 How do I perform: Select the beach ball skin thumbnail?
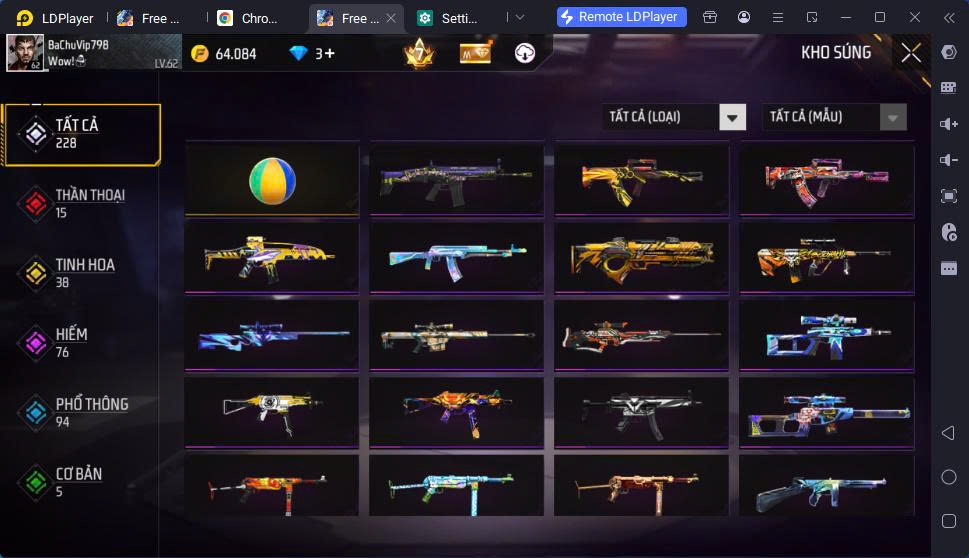pos(272,179)
